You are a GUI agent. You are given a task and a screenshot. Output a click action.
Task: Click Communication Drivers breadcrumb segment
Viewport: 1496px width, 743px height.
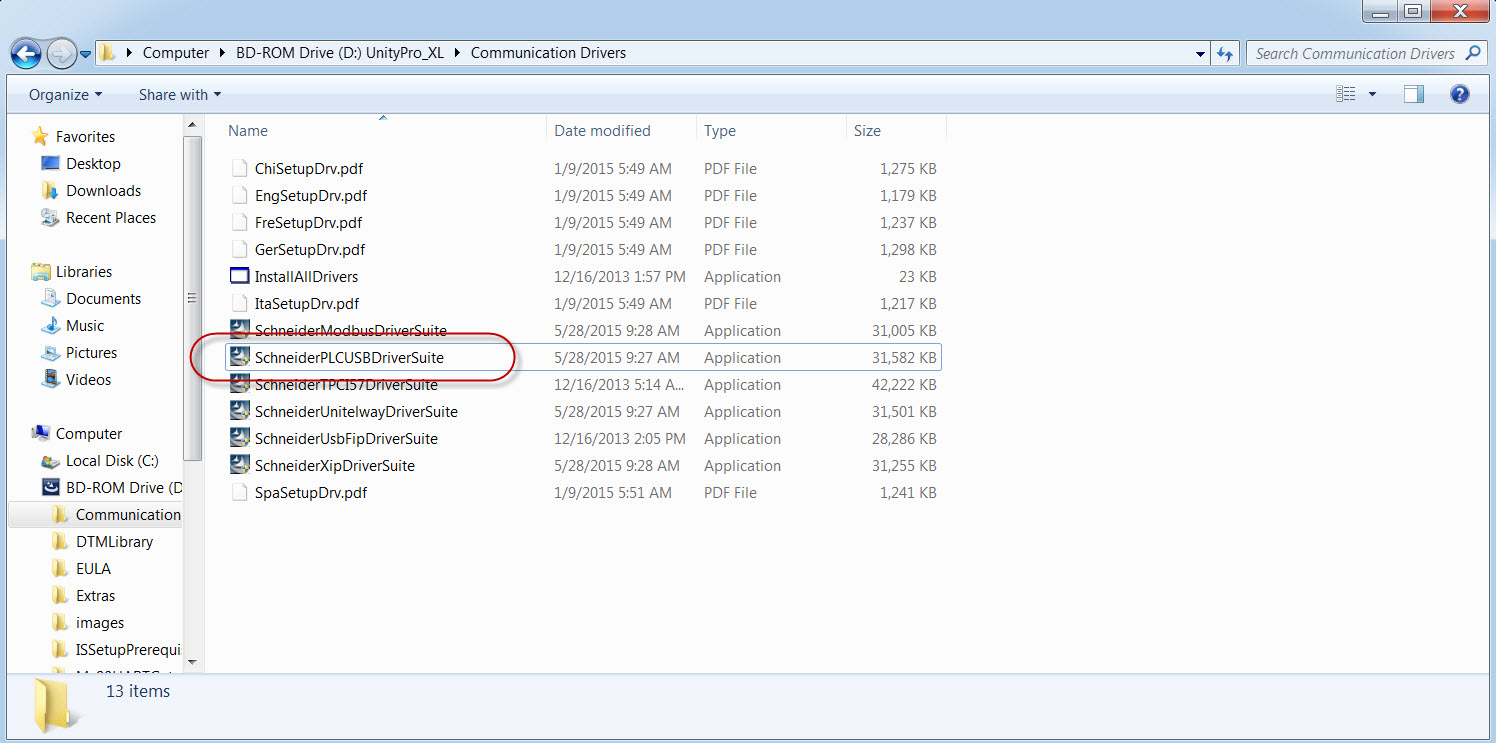click(548, 53)
